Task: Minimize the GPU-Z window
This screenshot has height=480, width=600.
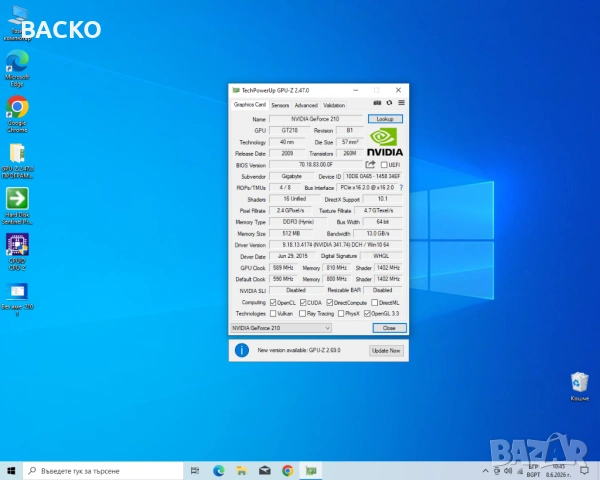Action: pos(355,90)
